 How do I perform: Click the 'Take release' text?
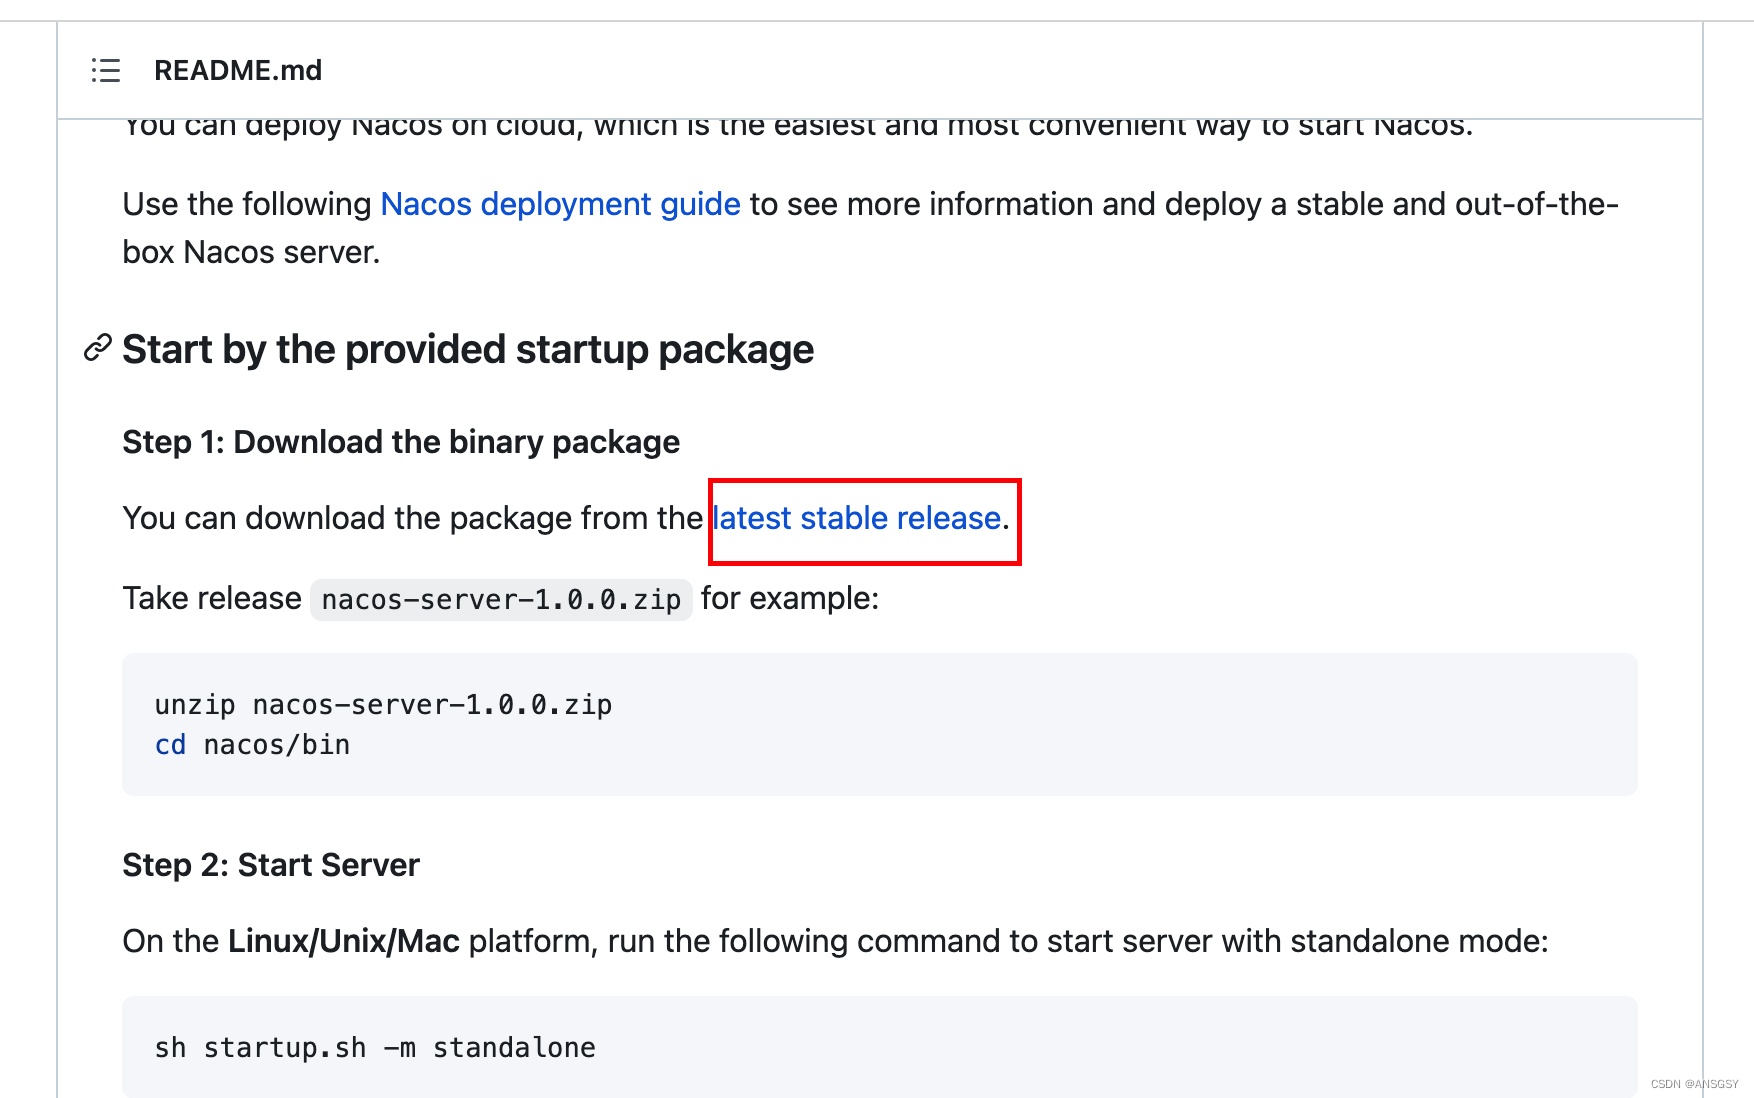coord(212,598)
